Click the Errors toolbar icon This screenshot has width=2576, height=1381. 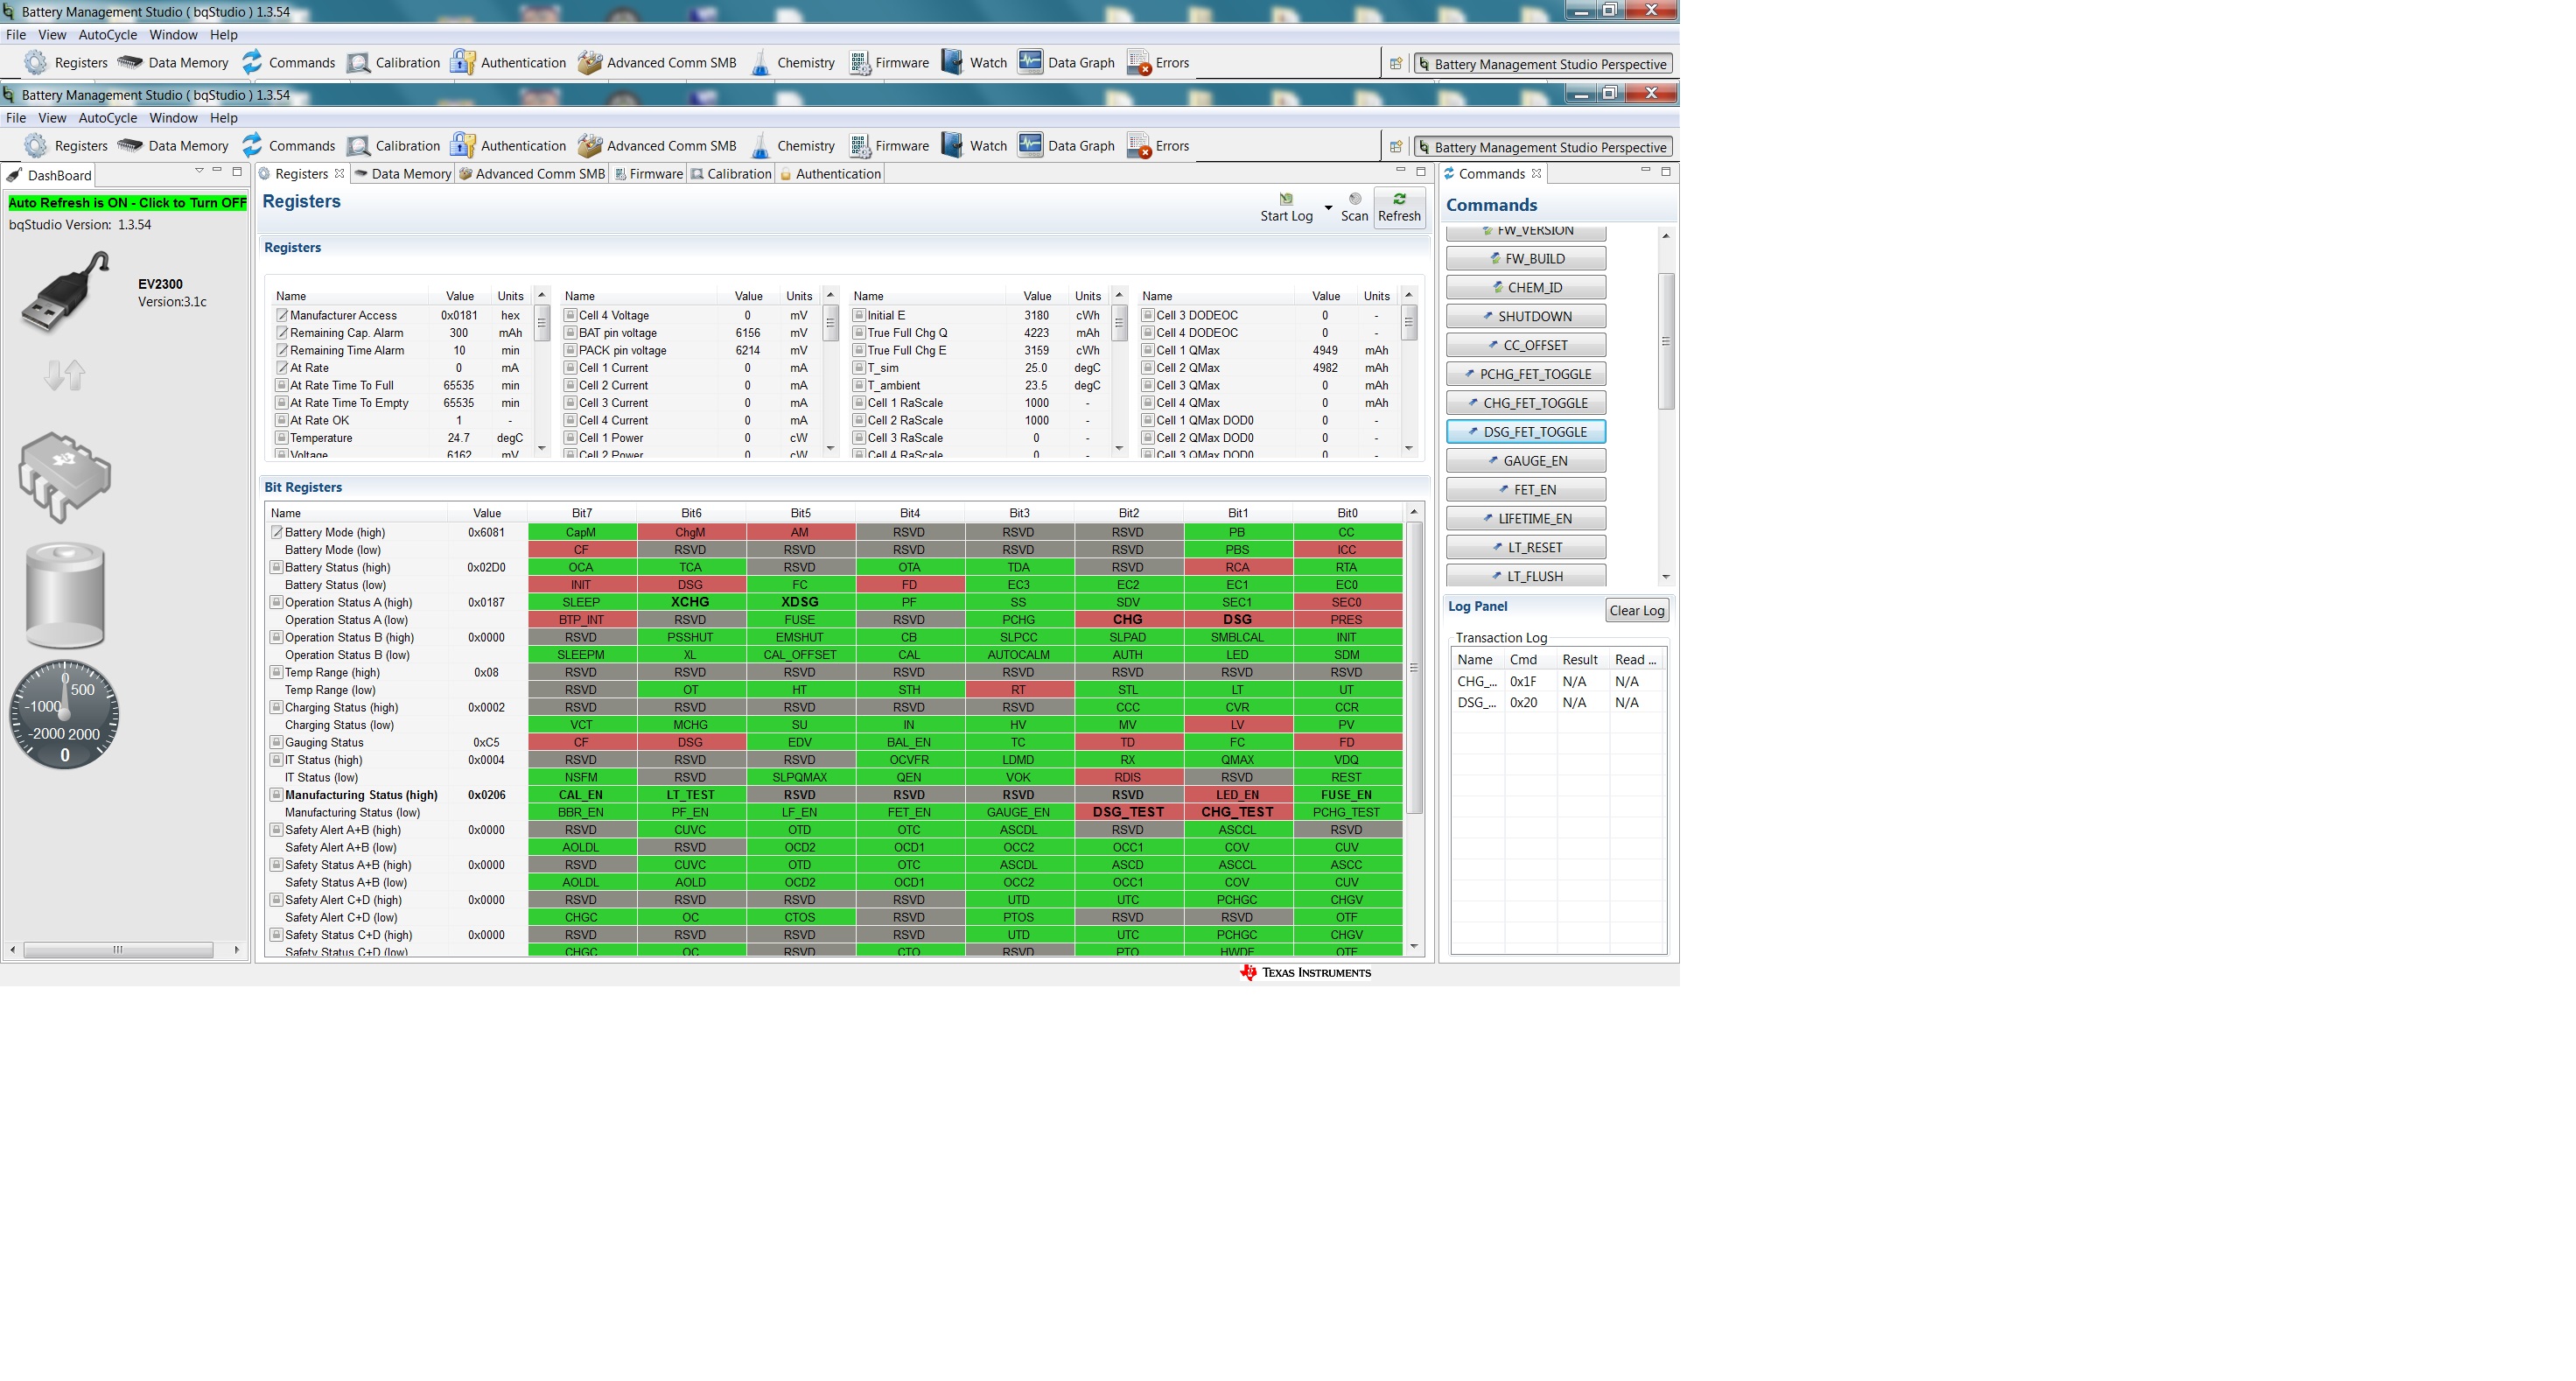pyautogui.click(x=1138, y=146)
